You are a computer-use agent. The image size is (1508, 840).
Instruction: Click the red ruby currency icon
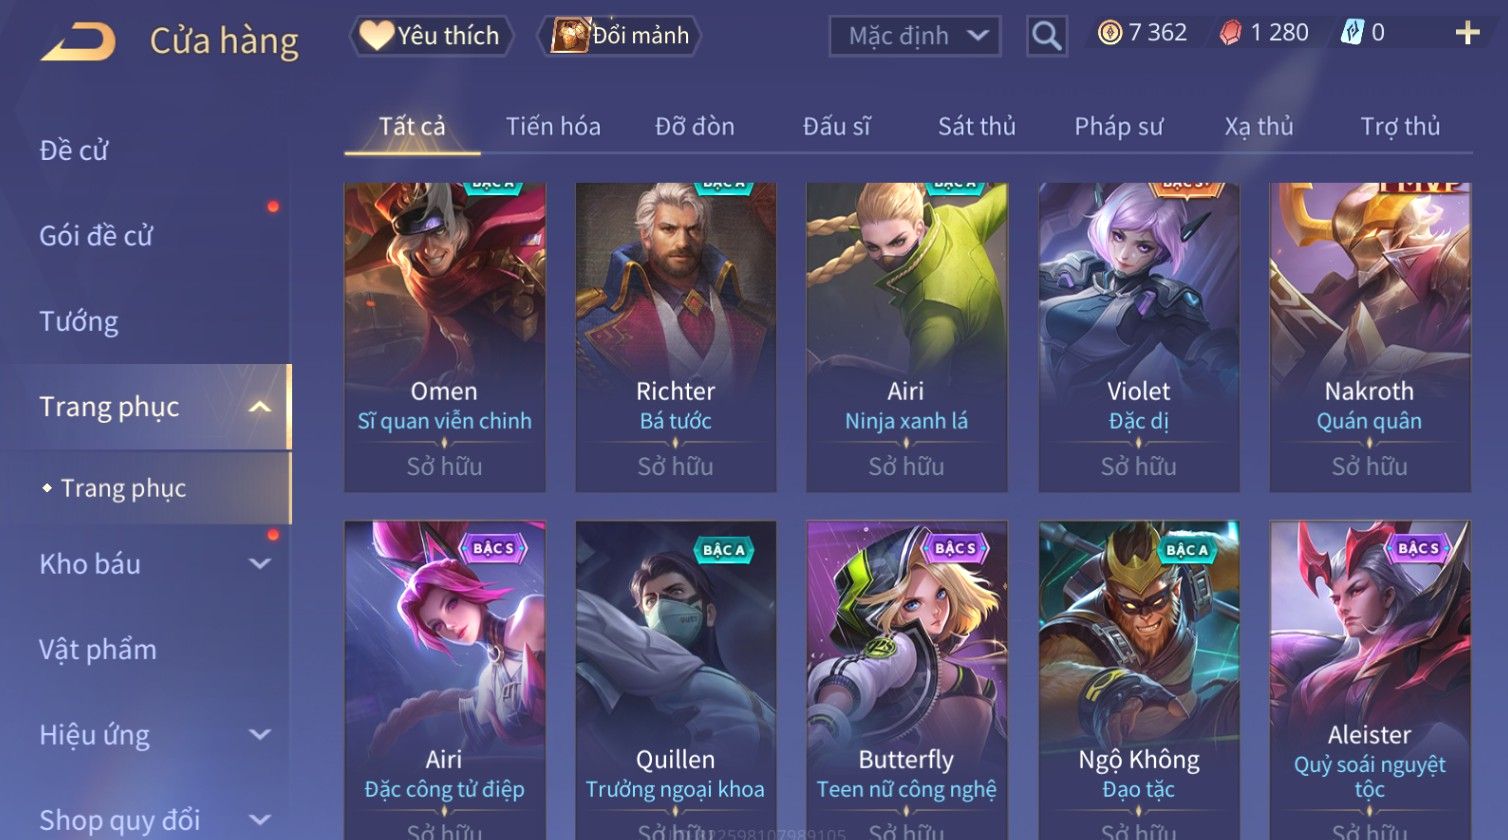pyautogui.click(x=1230, y=34)
